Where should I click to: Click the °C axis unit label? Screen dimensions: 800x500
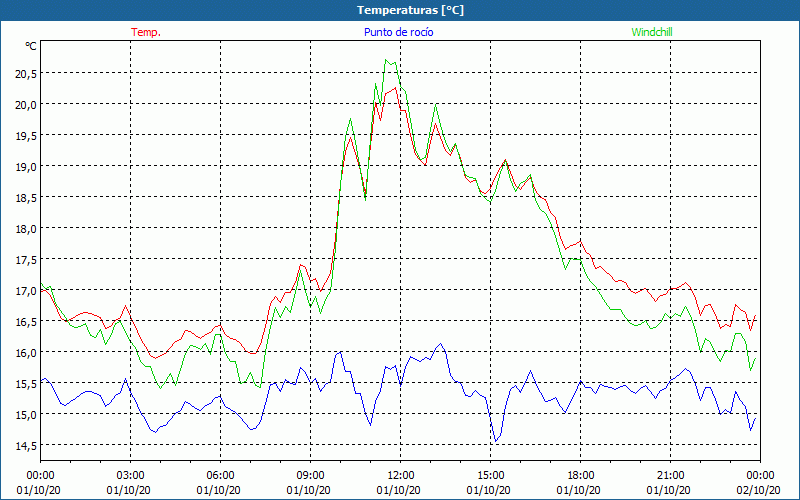pos(31,46)
